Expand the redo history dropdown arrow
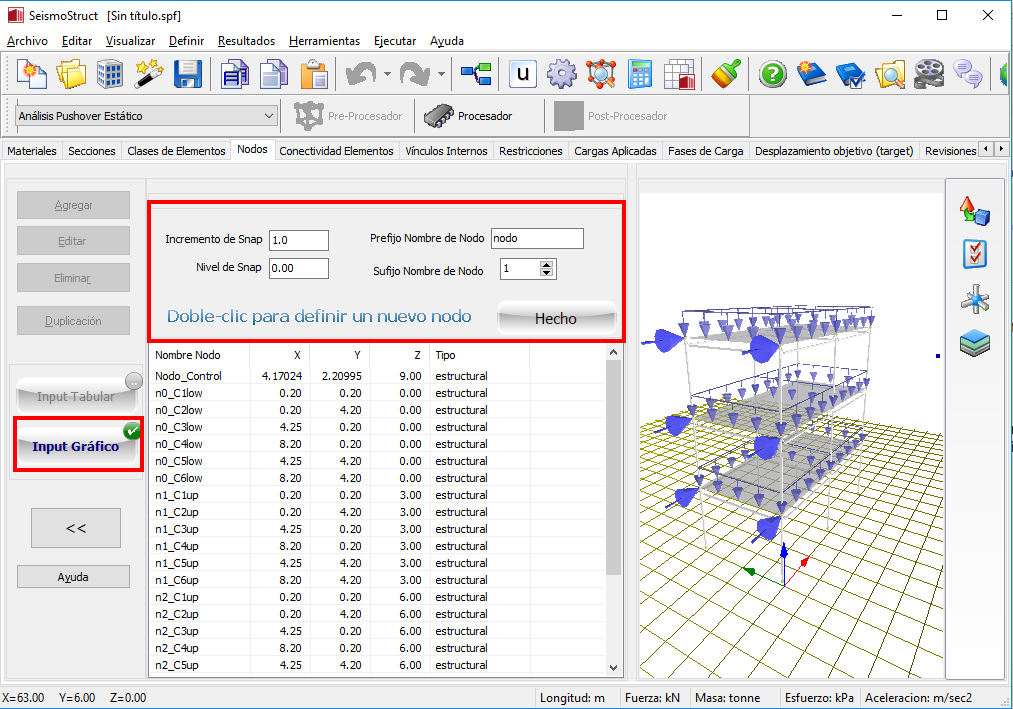 point(441,74)
